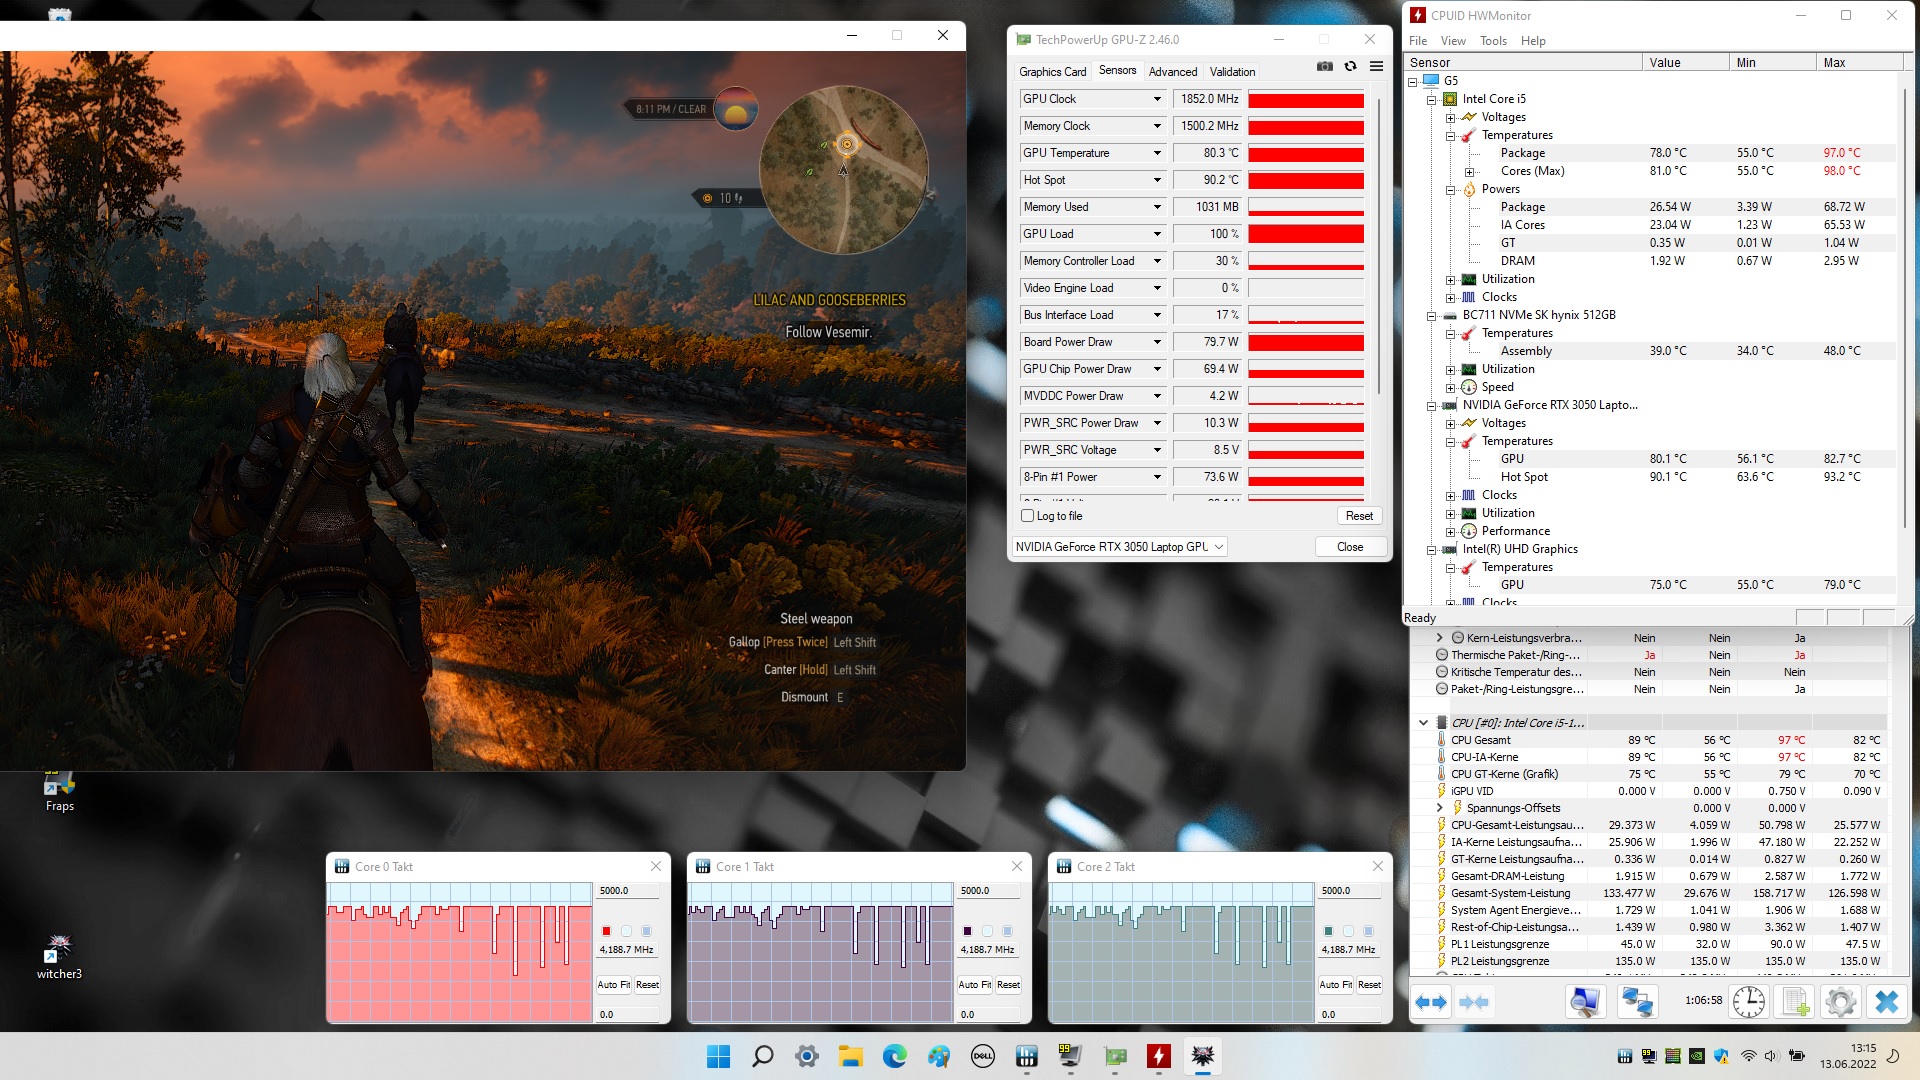1920x1080 pixels.
Task: Open HWMonitor File menu
Action: [1418, 41]
